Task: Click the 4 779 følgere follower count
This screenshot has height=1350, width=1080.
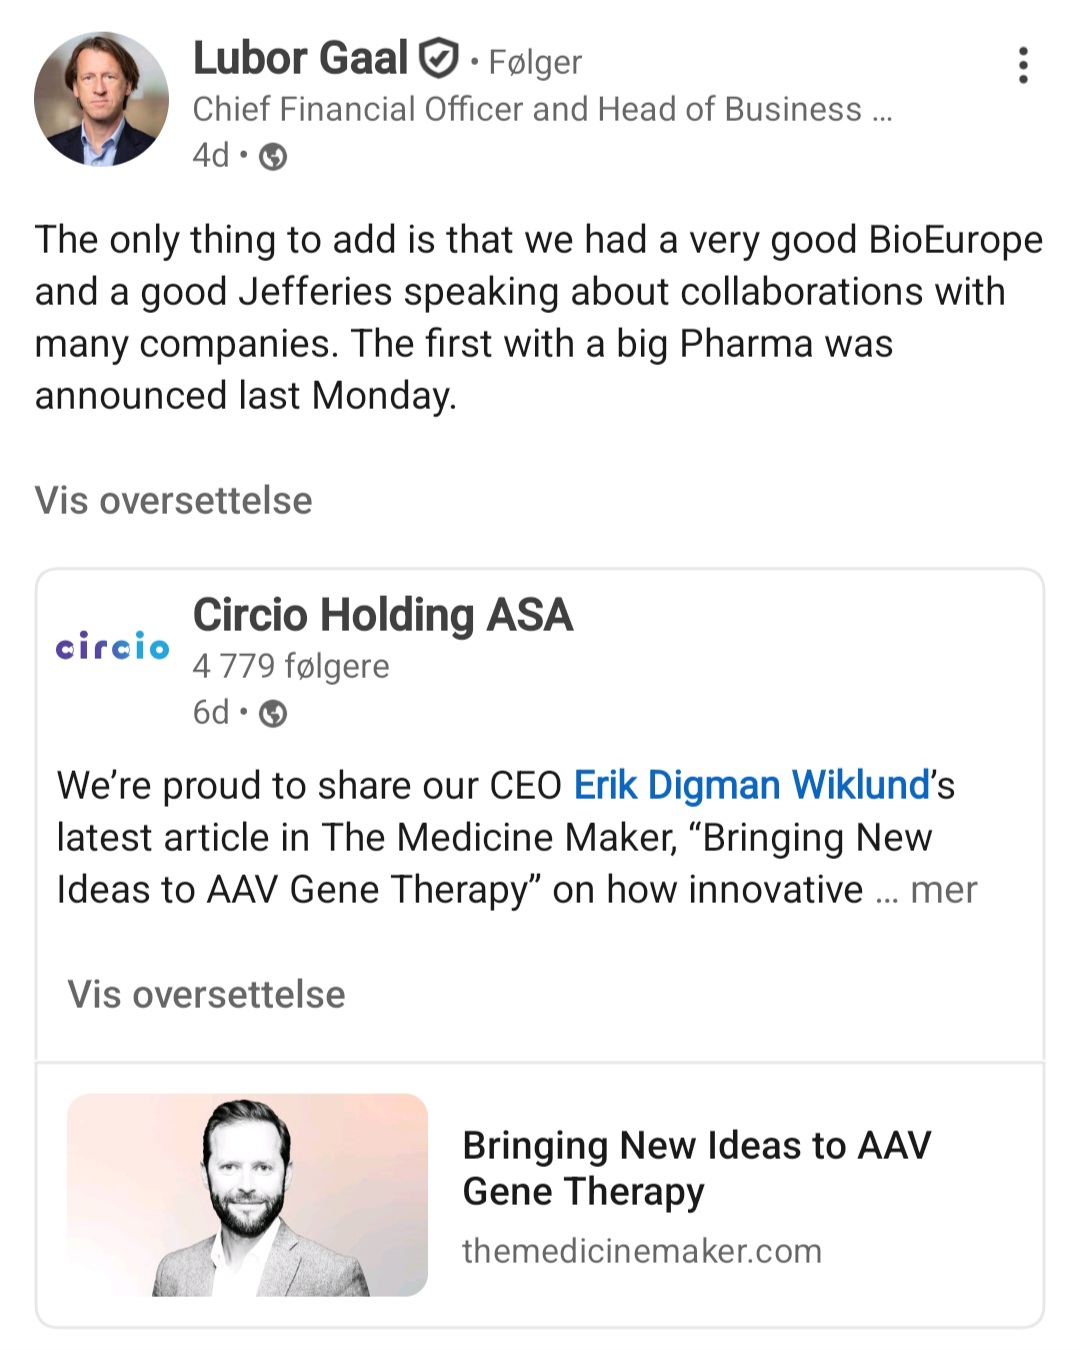Action: pyautogui.click(x=290, y=666)
